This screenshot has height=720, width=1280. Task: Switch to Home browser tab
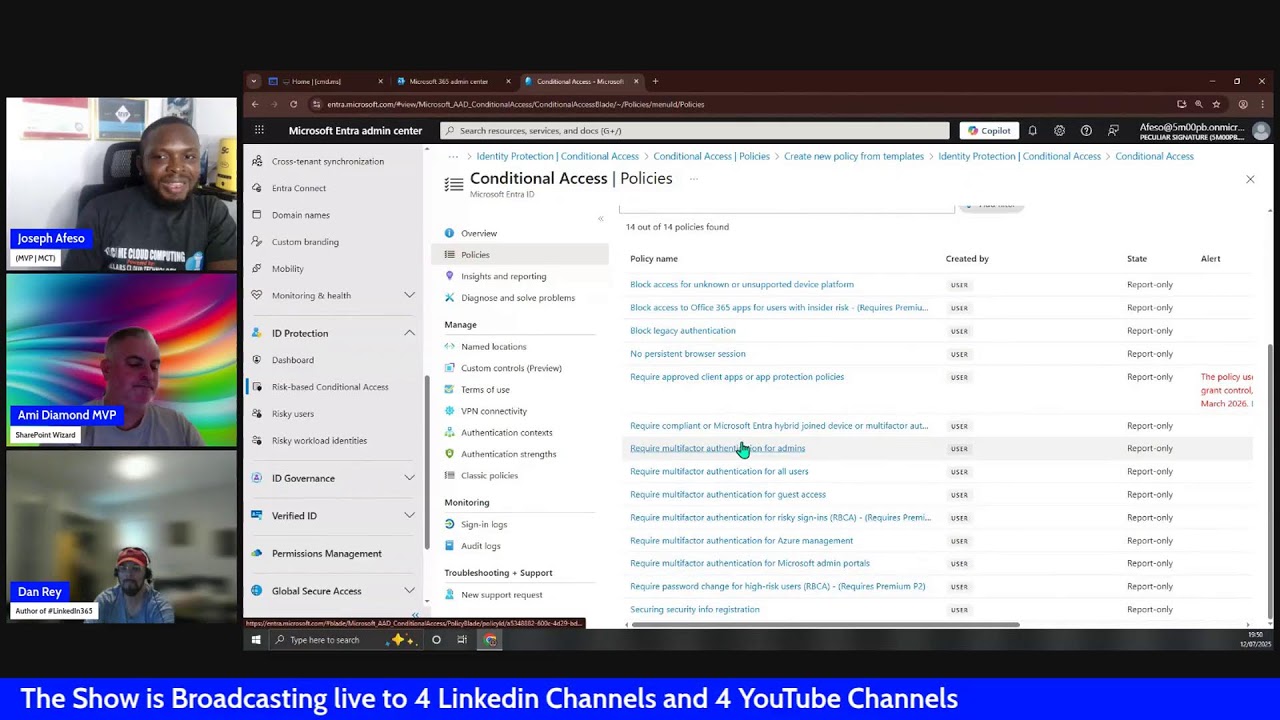click(x=316, y=81)
